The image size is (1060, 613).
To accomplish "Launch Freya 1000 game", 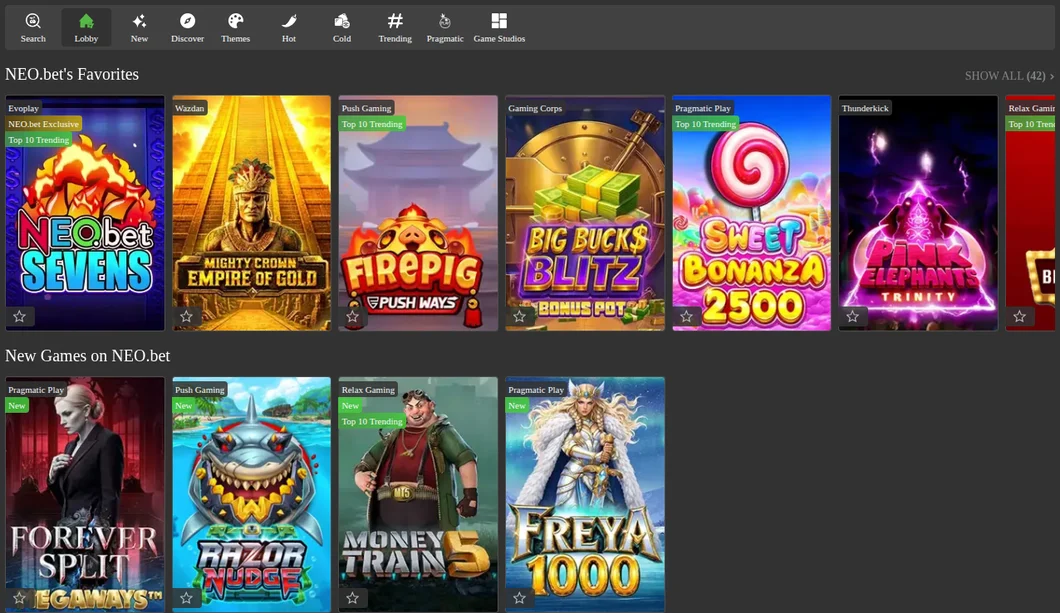I will click(x=585, y=495).
